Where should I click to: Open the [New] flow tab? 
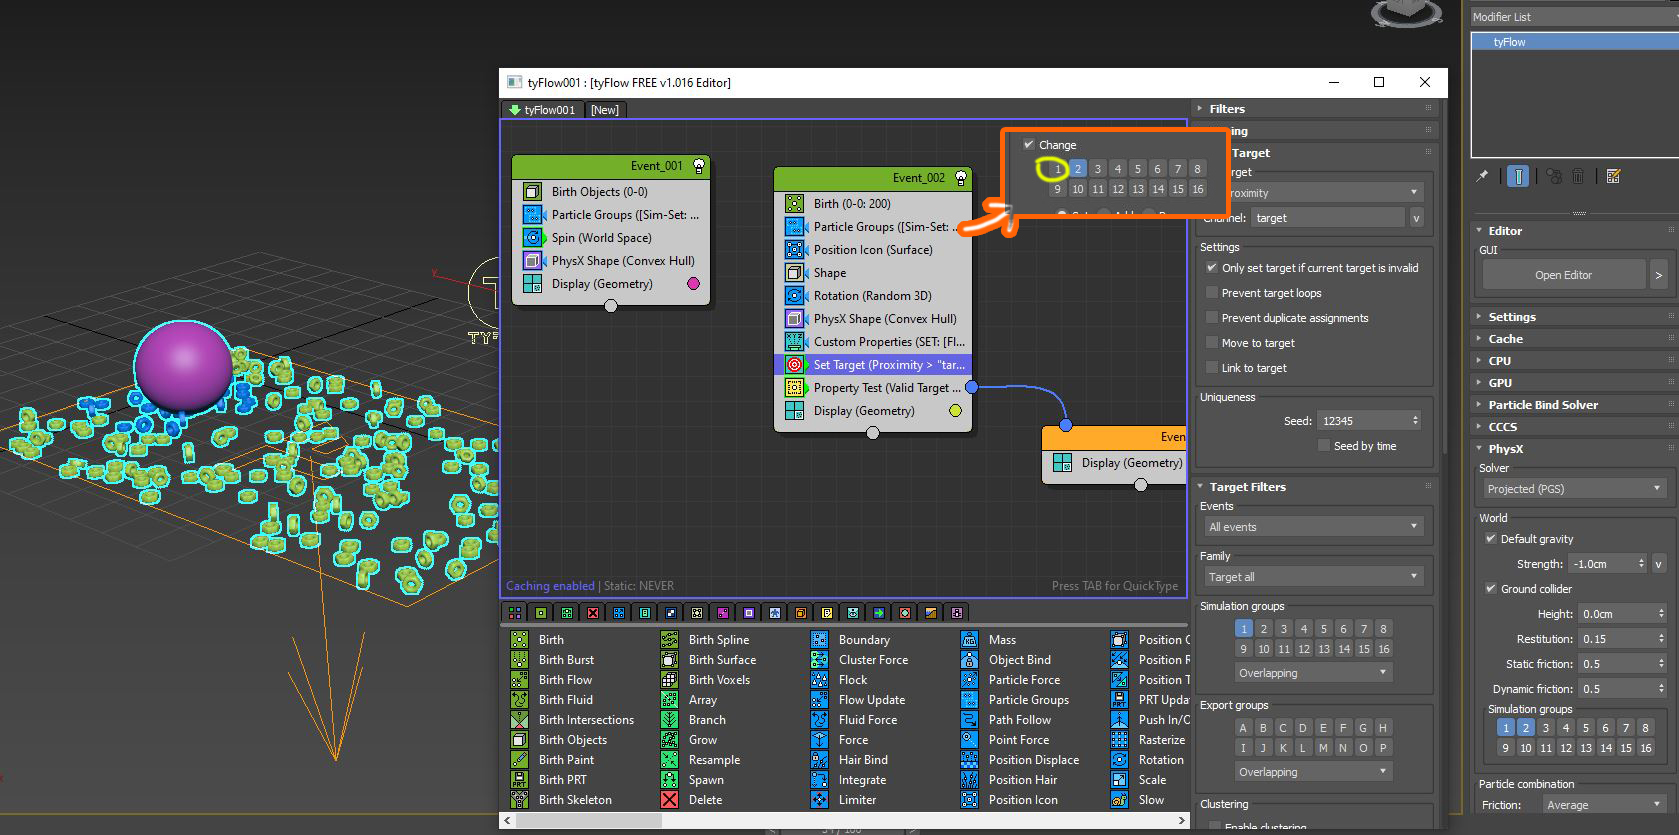click(605, 110)
